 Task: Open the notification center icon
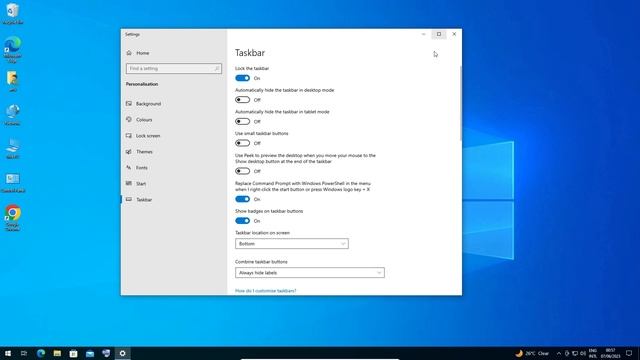629,353
